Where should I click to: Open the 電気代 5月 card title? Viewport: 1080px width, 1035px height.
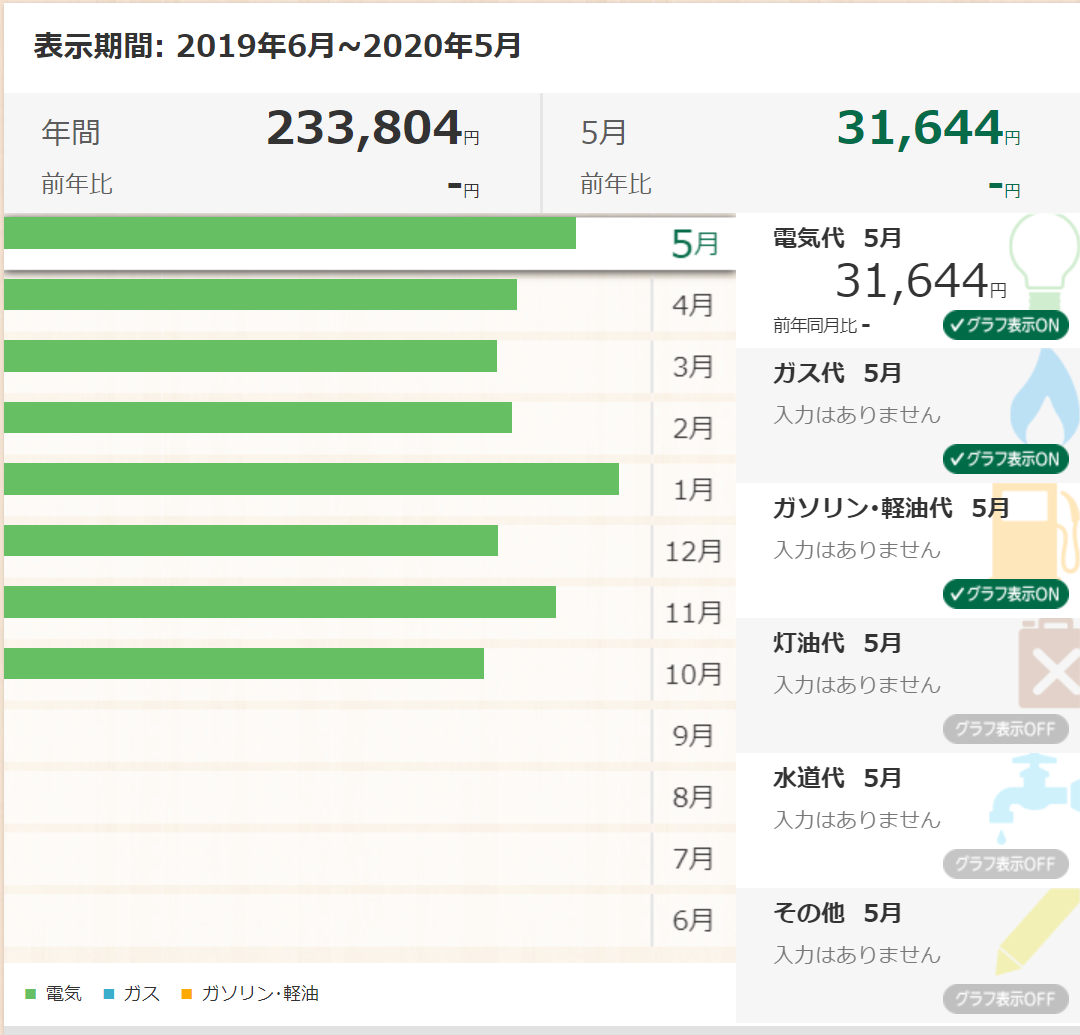(x=837, y=238)
